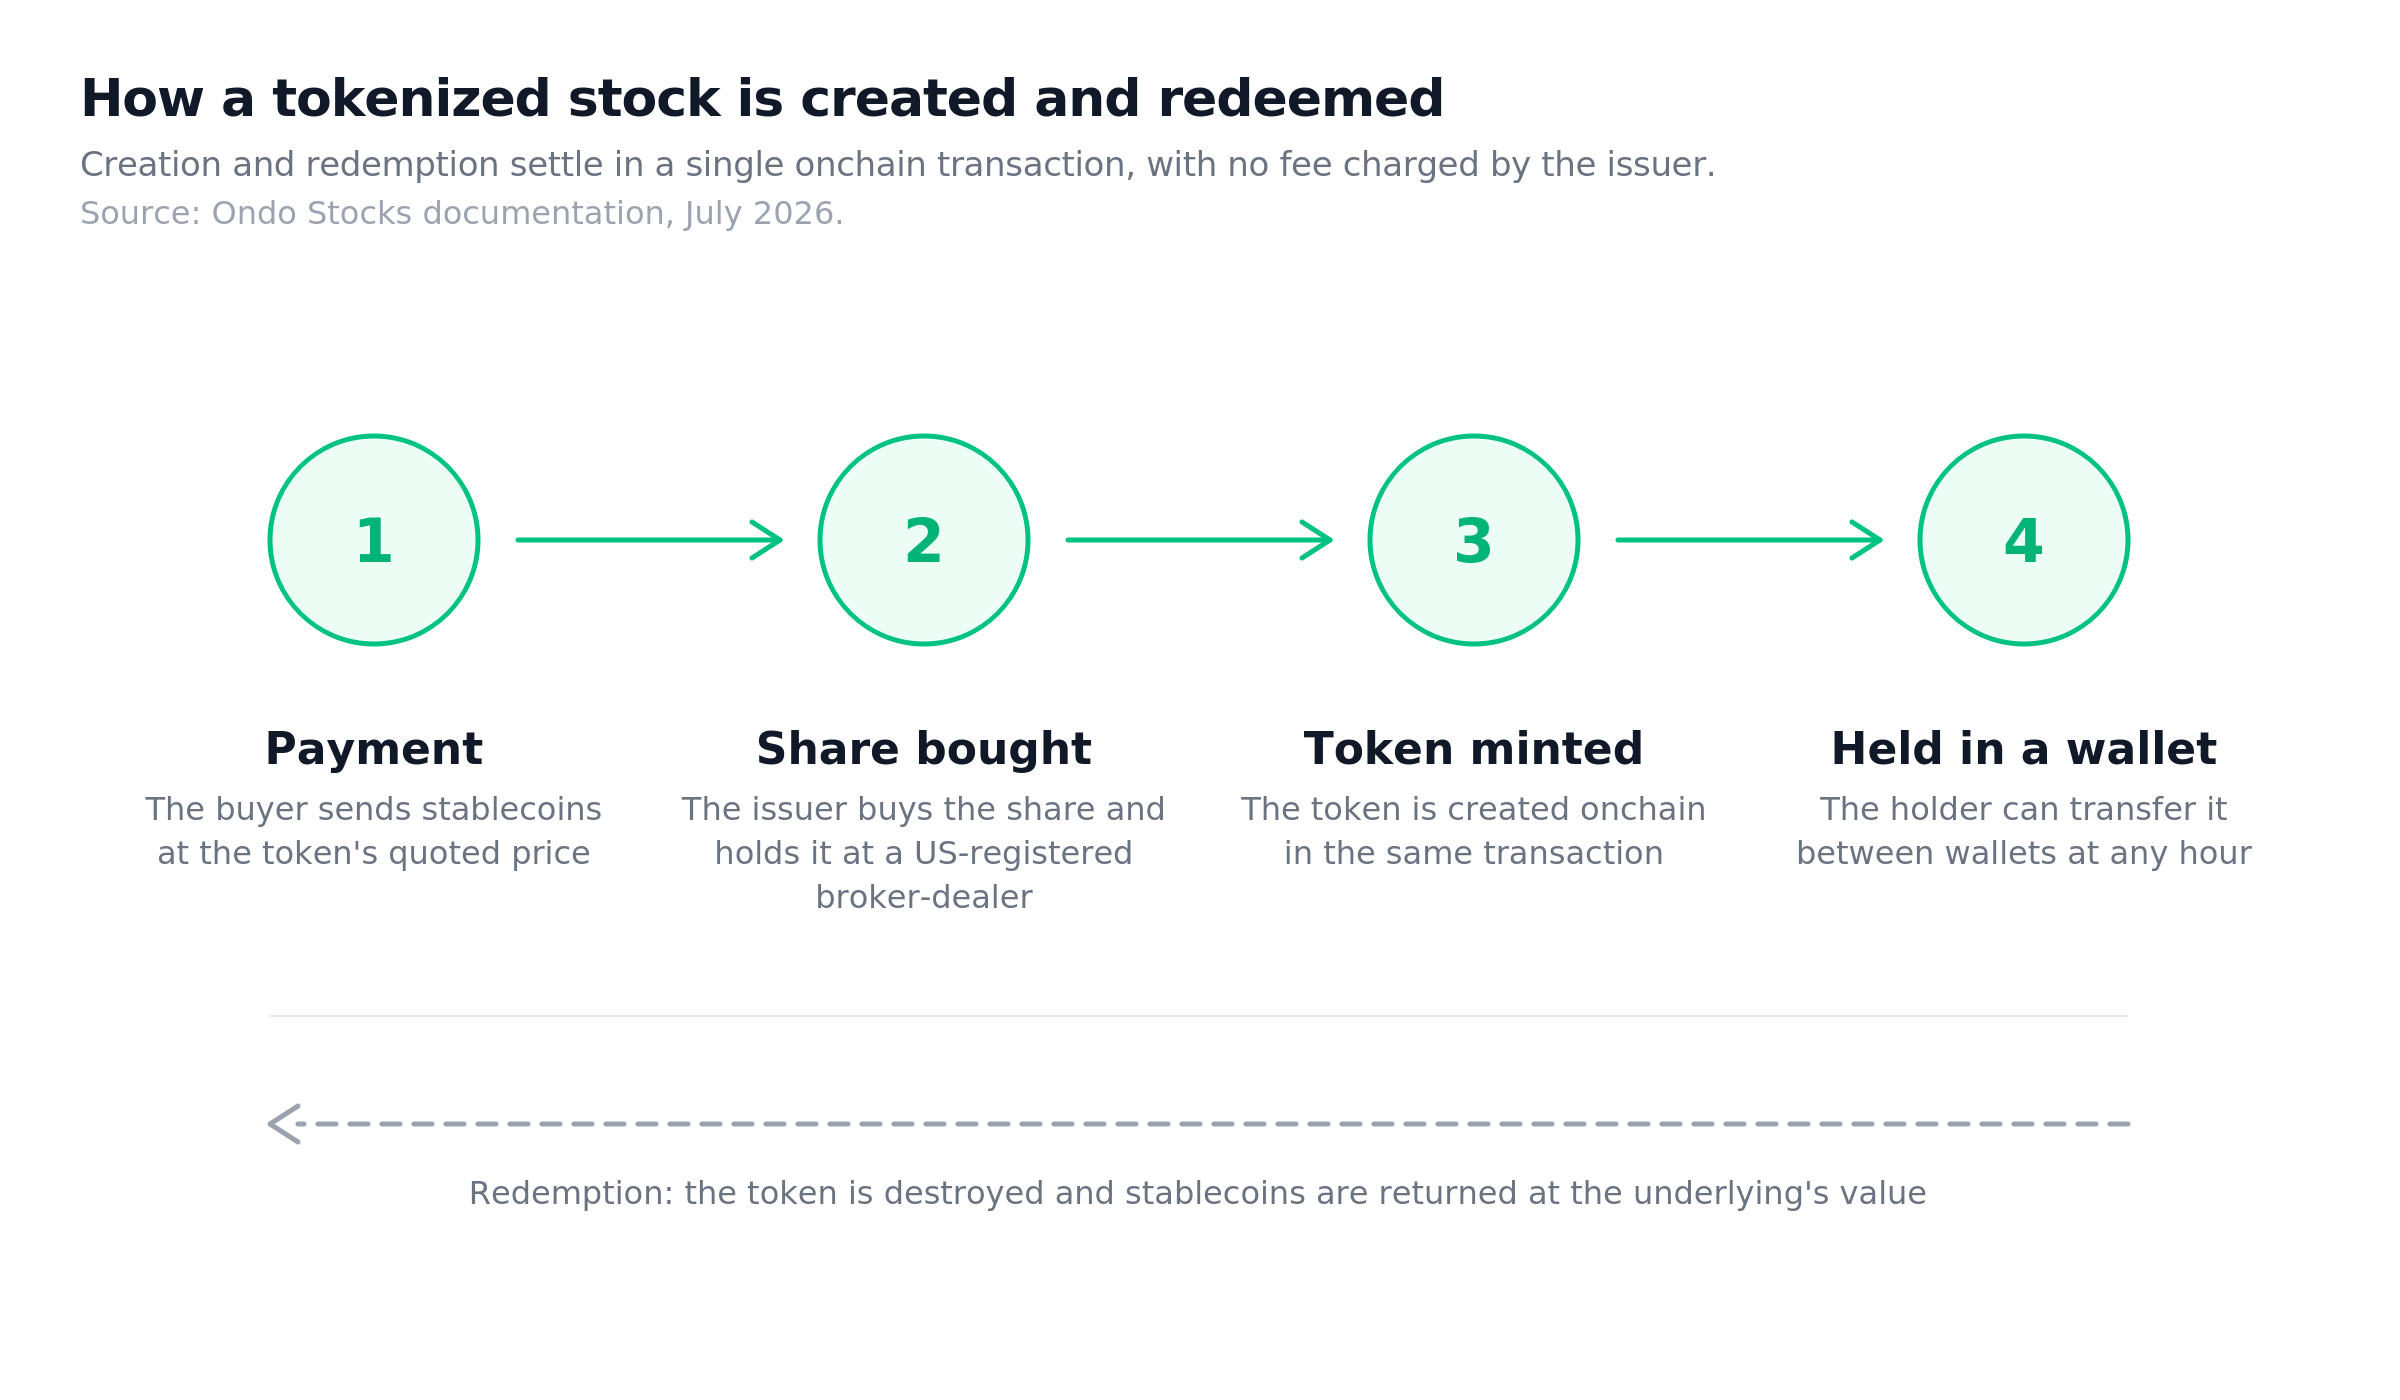Click the arrow between steps 2 and 3
Screen dimensions: 2400x1400
[1199, 540]
